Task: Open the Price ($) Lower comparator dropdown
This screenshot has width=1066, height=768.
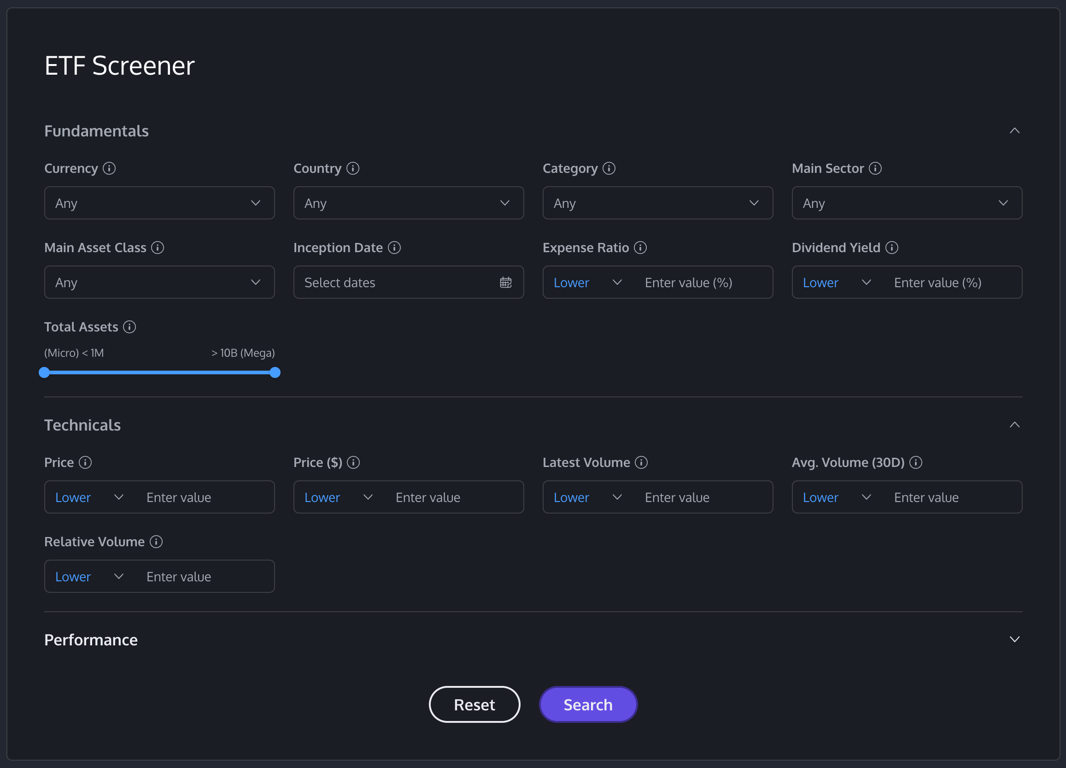Action: pyautogui.click(x=339, y=498)
